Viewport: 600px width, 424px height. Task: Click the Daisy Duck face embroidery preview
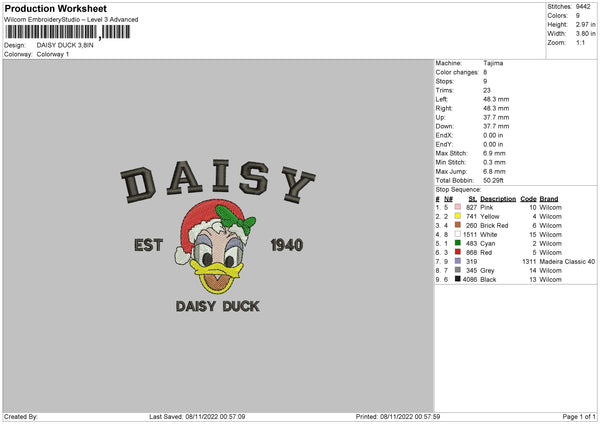coord(216,246)
